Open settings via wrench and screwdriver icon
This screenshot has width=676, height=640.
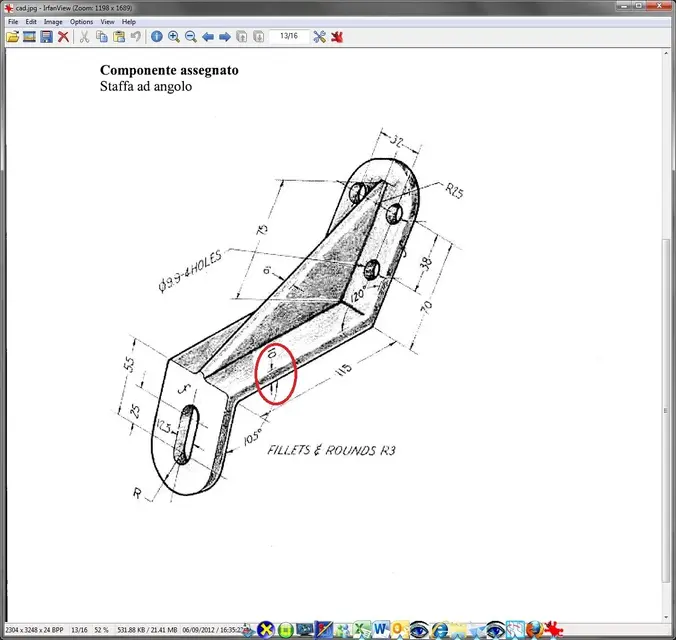point(319,37)
